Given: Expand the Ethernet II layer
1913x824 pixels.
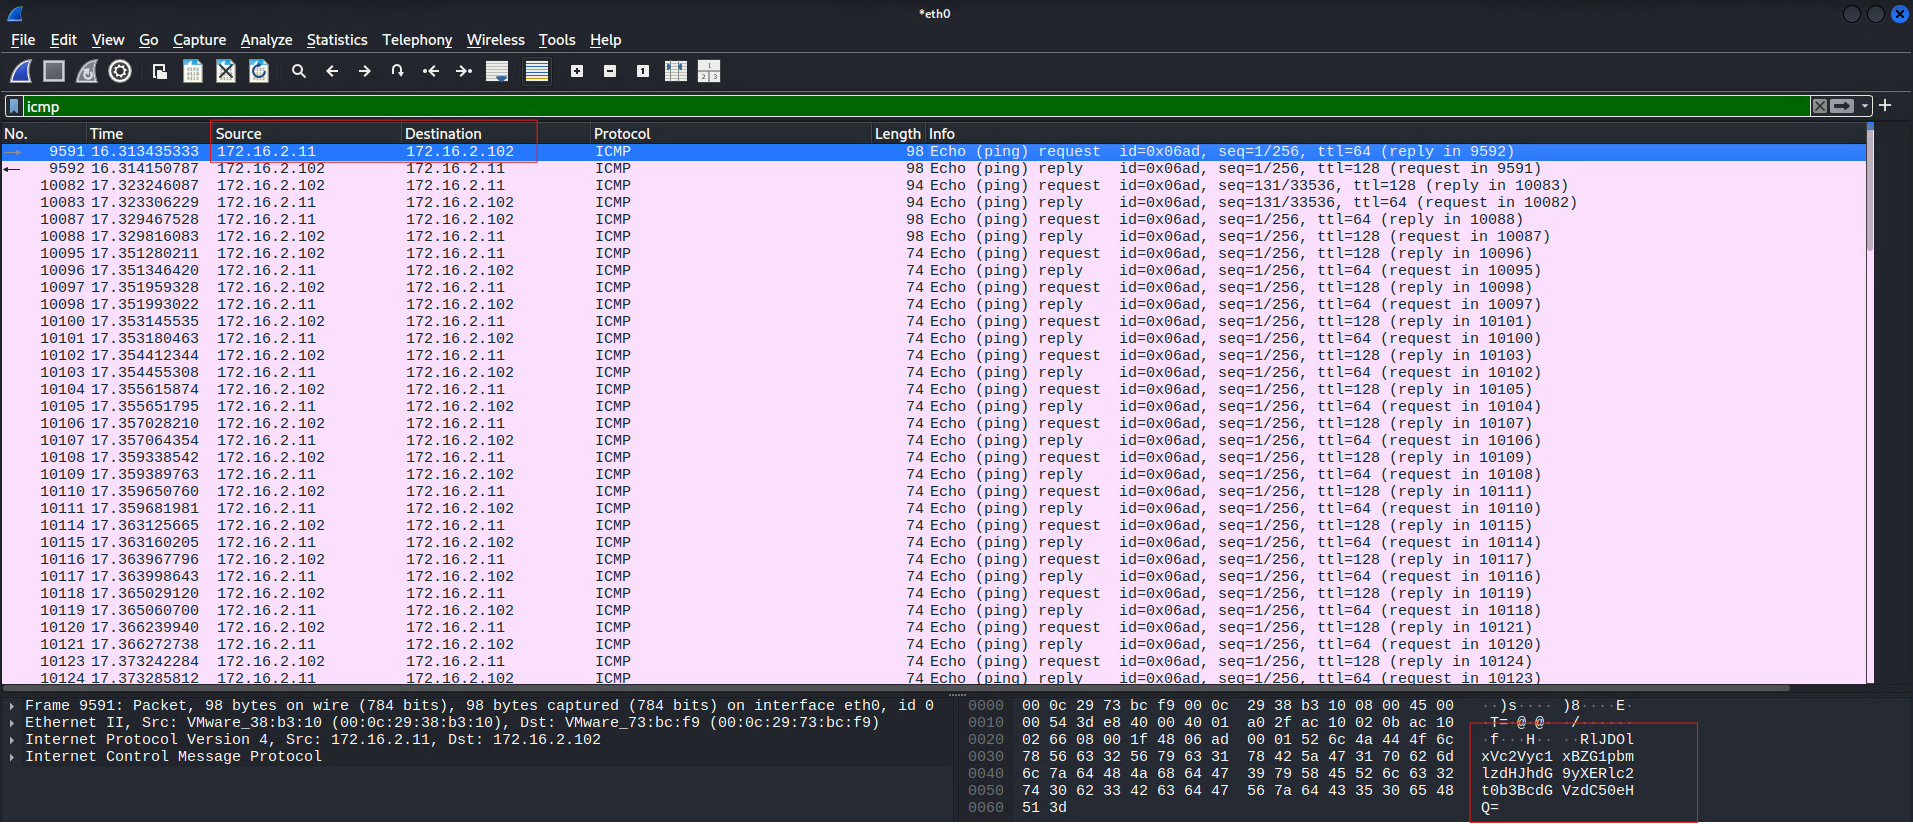Looking at the screenshot, I should 12,723.
